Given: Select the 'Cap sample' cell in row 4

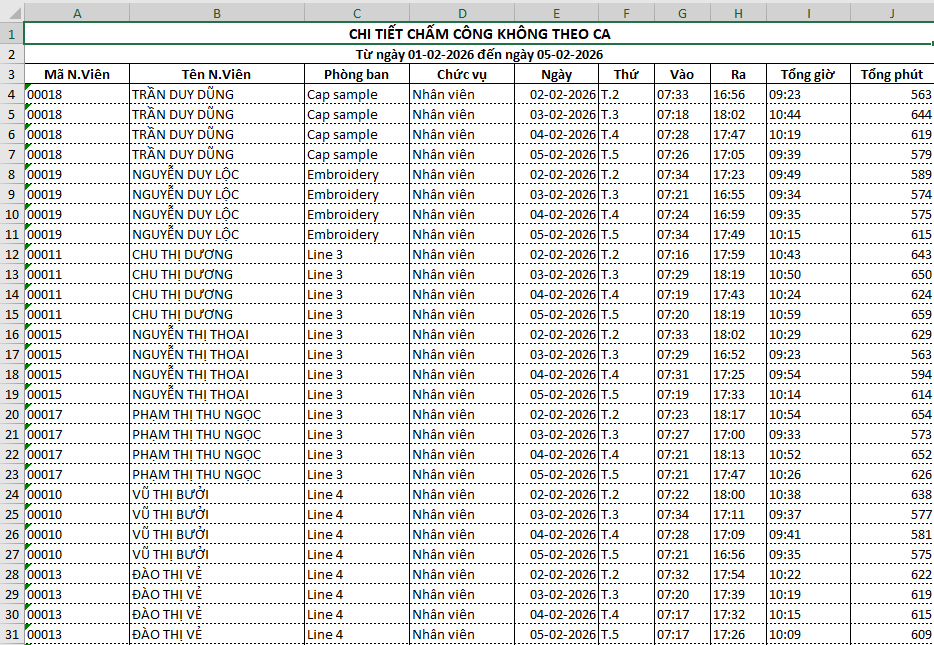Looking at the screenshot, I should click(357, 94).
